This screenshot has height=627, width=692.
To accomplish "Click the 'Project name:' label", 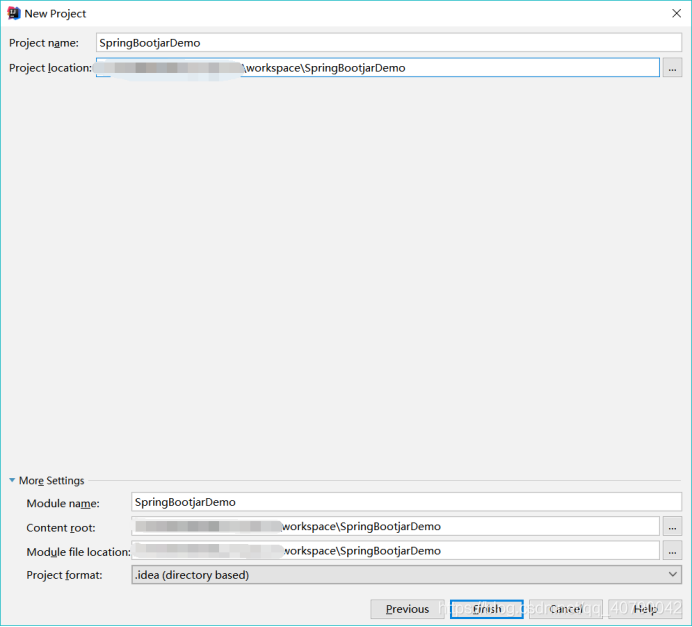I will point(44,43).
